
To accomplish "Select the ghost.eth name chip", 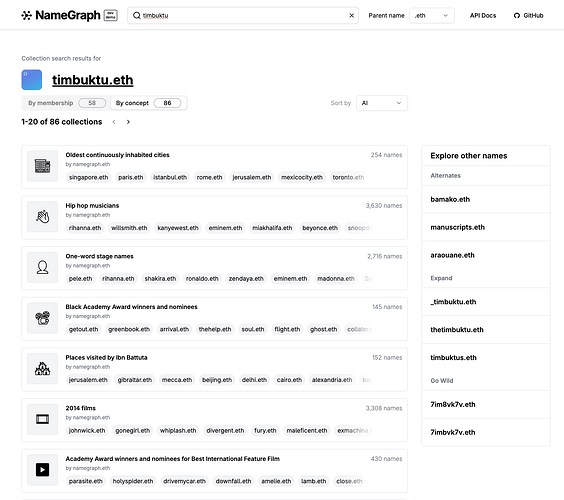I will tap(323, 329).
